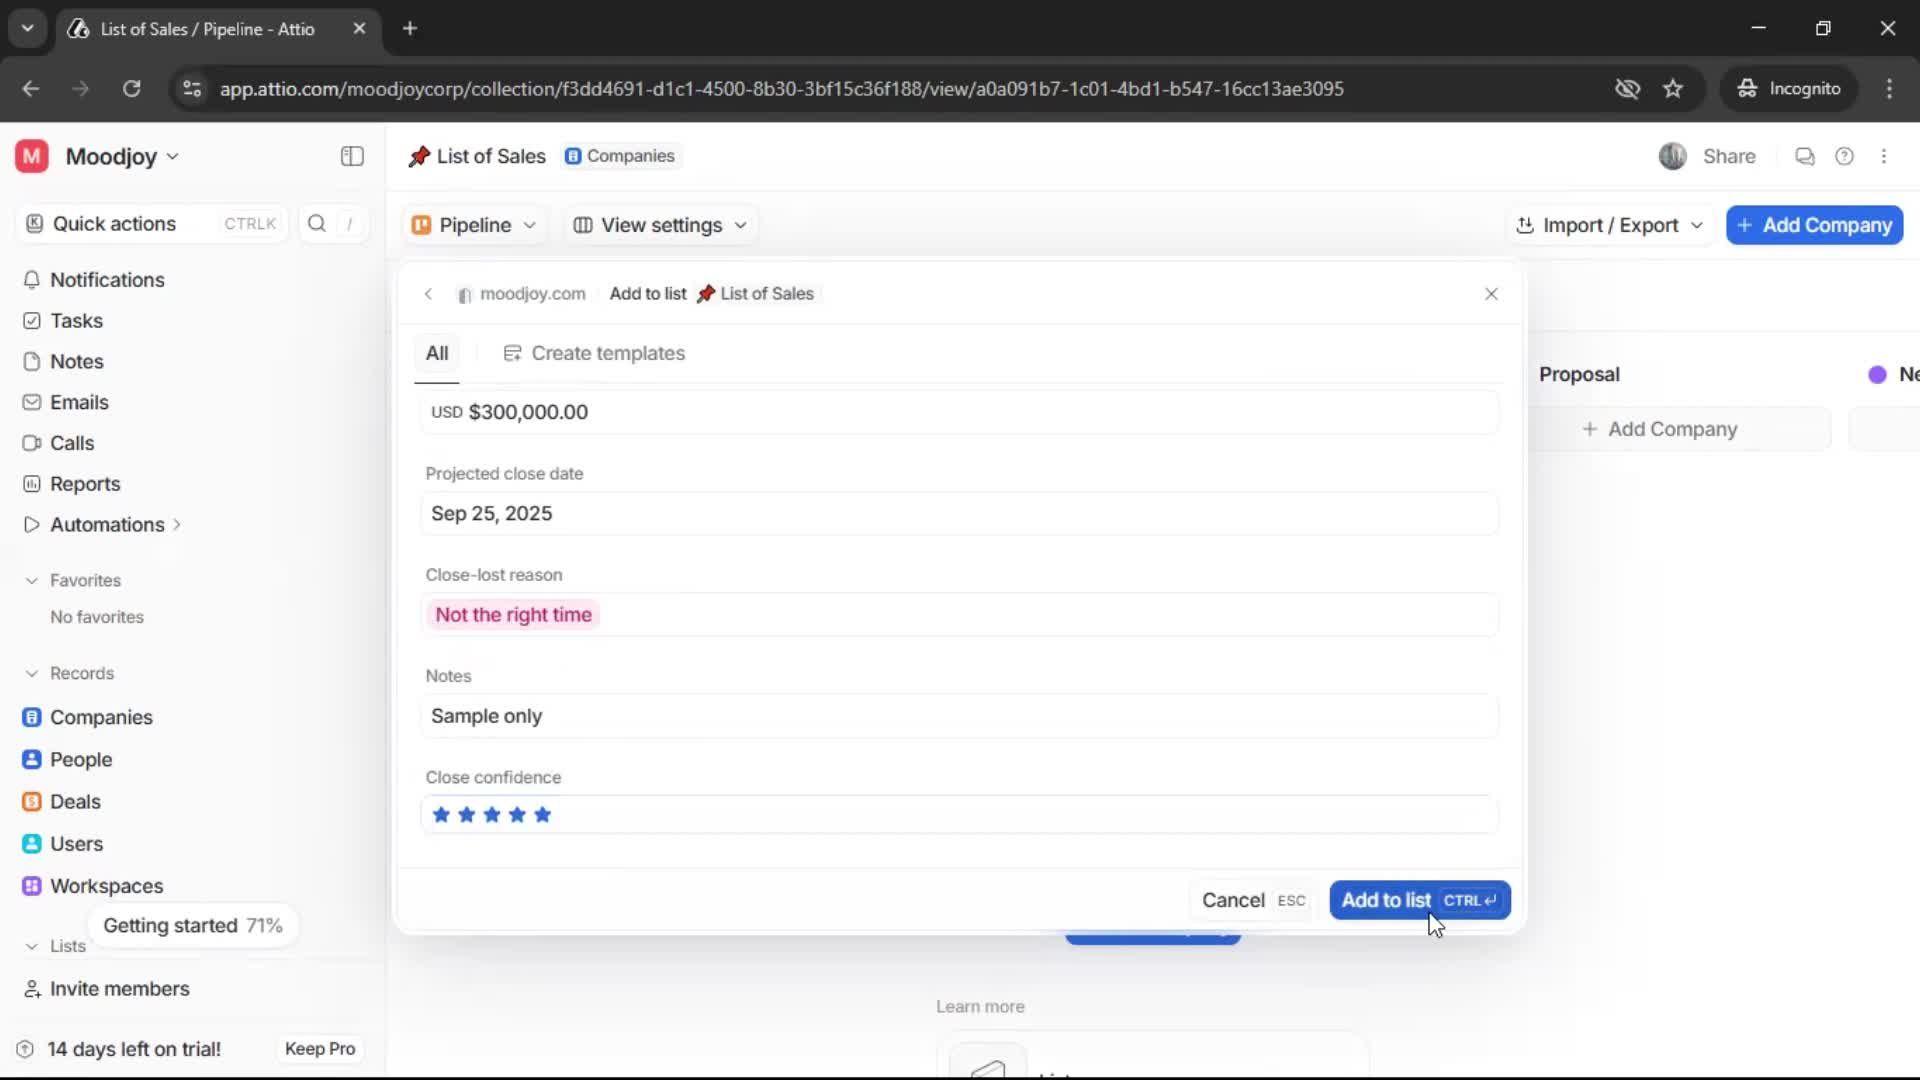This screenshot has height=1080, width=1920.
Task: Open the View settings dropdown
Action: (x=659, y=225)
